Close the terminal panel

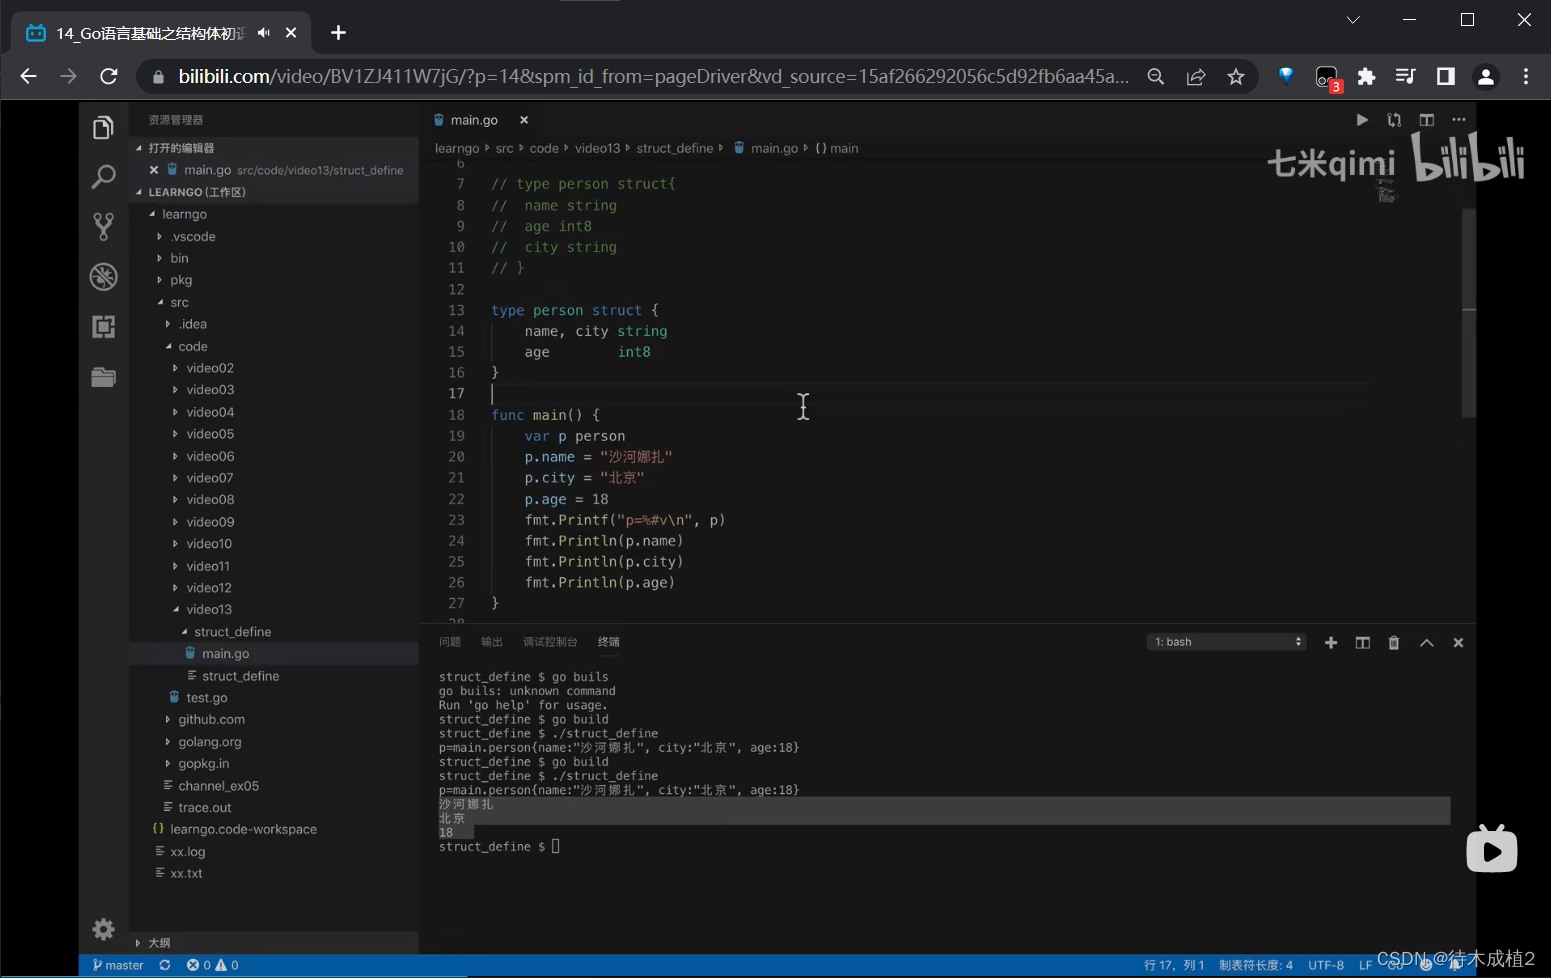[1458, 643]
